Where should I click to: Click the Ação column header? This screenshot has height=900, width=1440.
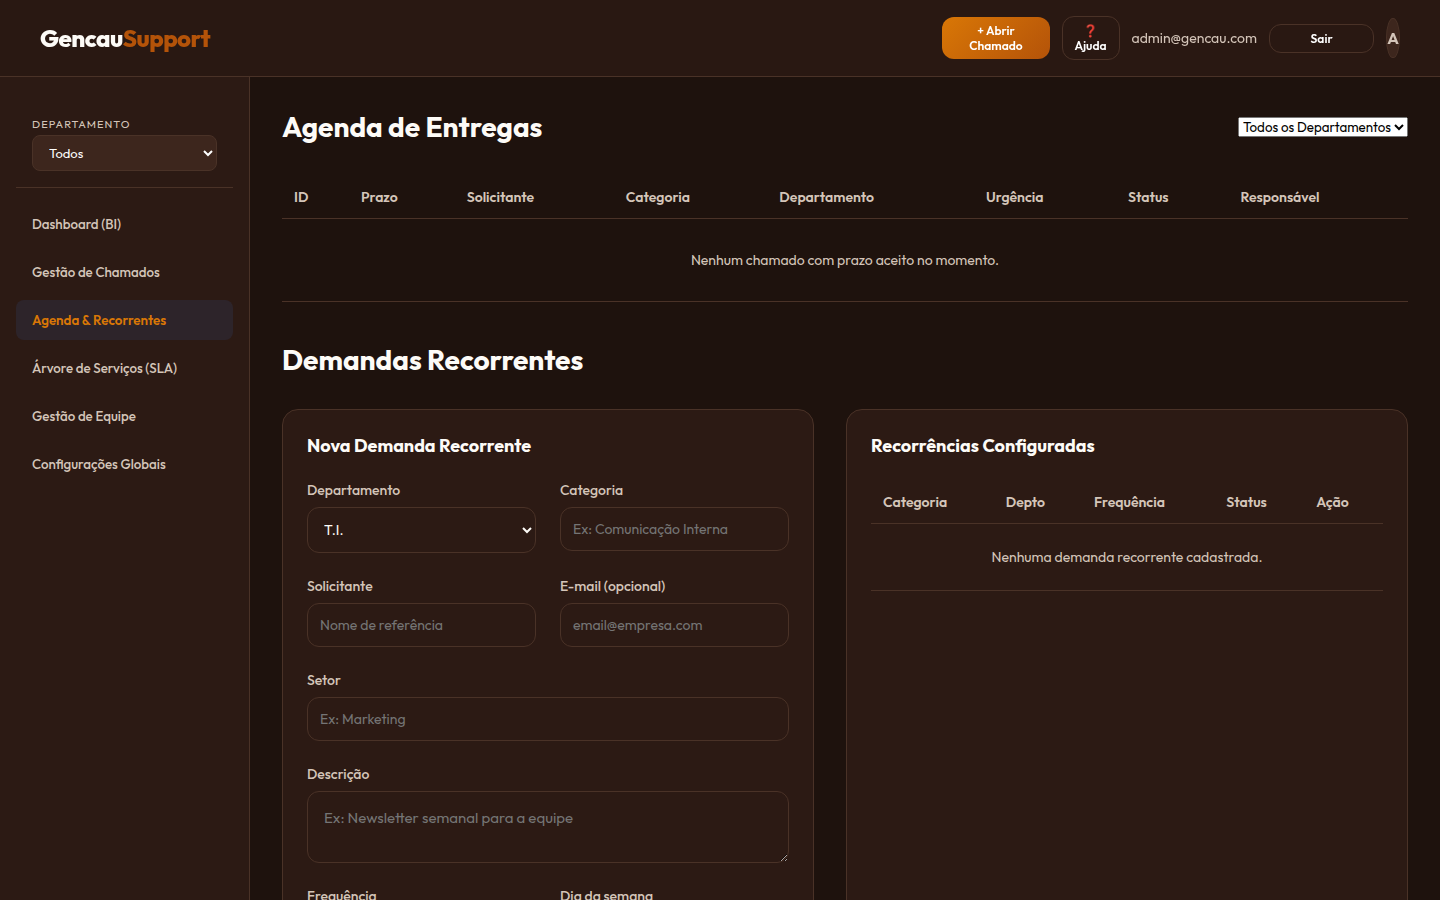click(1332, 502)
